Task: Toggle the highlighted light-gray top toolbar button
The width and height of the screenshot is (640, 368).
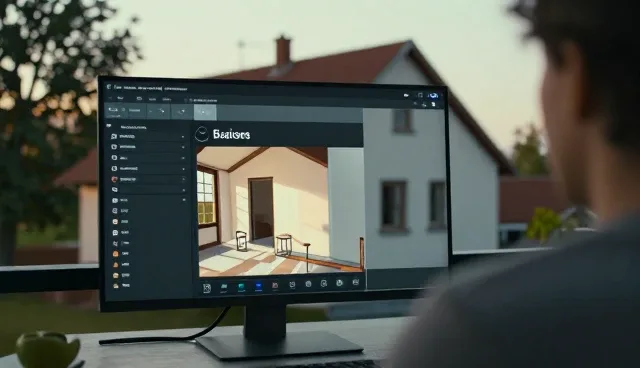Action: click(x=205, y=112)
